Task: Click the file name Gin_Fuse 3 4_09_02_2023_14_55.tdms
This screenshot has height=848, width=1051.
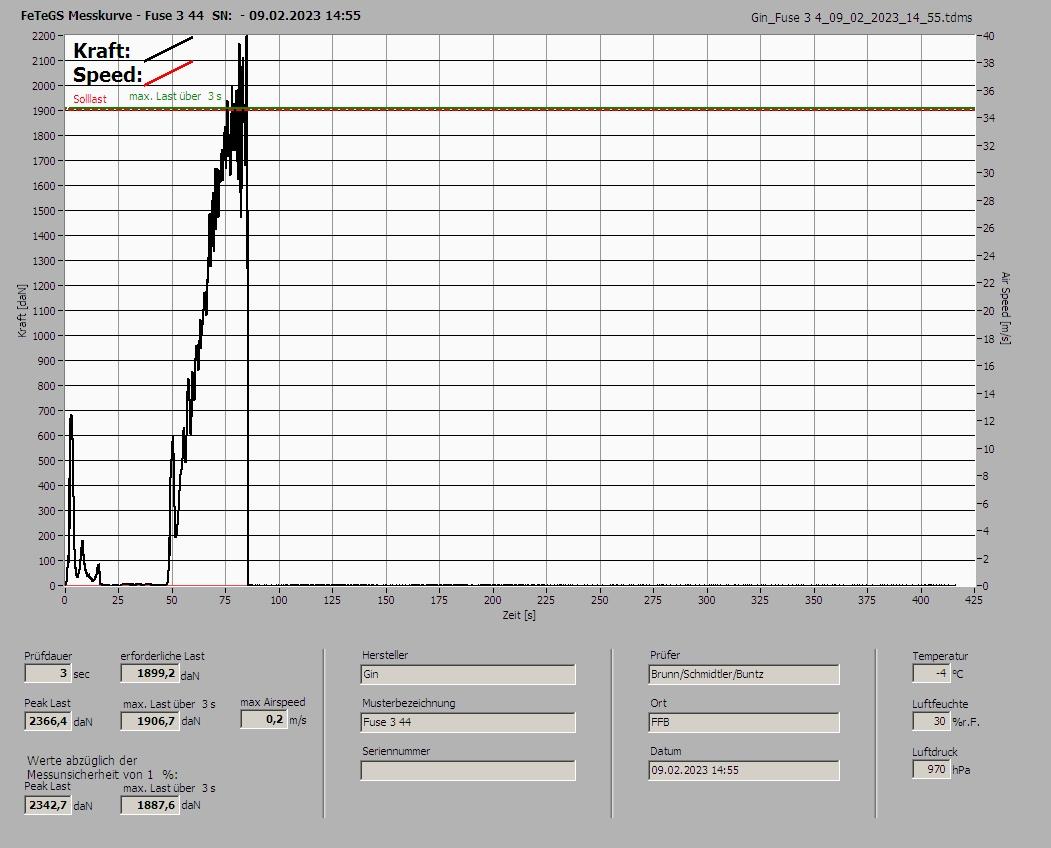Action: (x=861, y=18)
